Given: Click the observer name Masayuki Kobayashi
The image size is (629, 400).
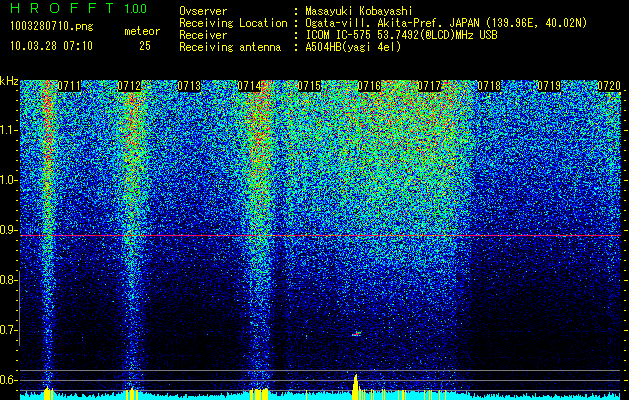Looking at the screenshot, I should (x=359, y=12).
